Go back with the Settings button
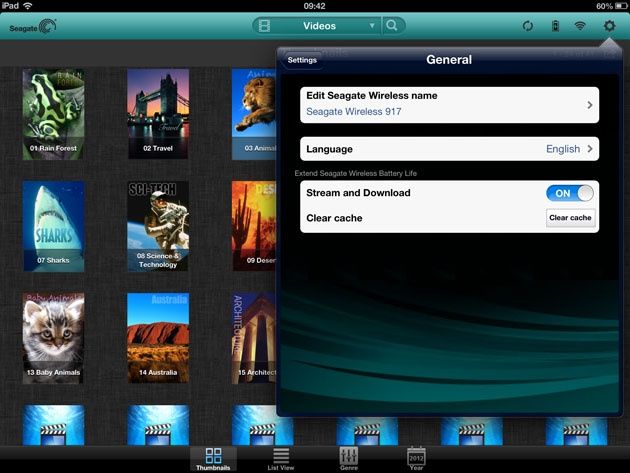The width and height of the screenshot is (630, 473). [302, 60]
